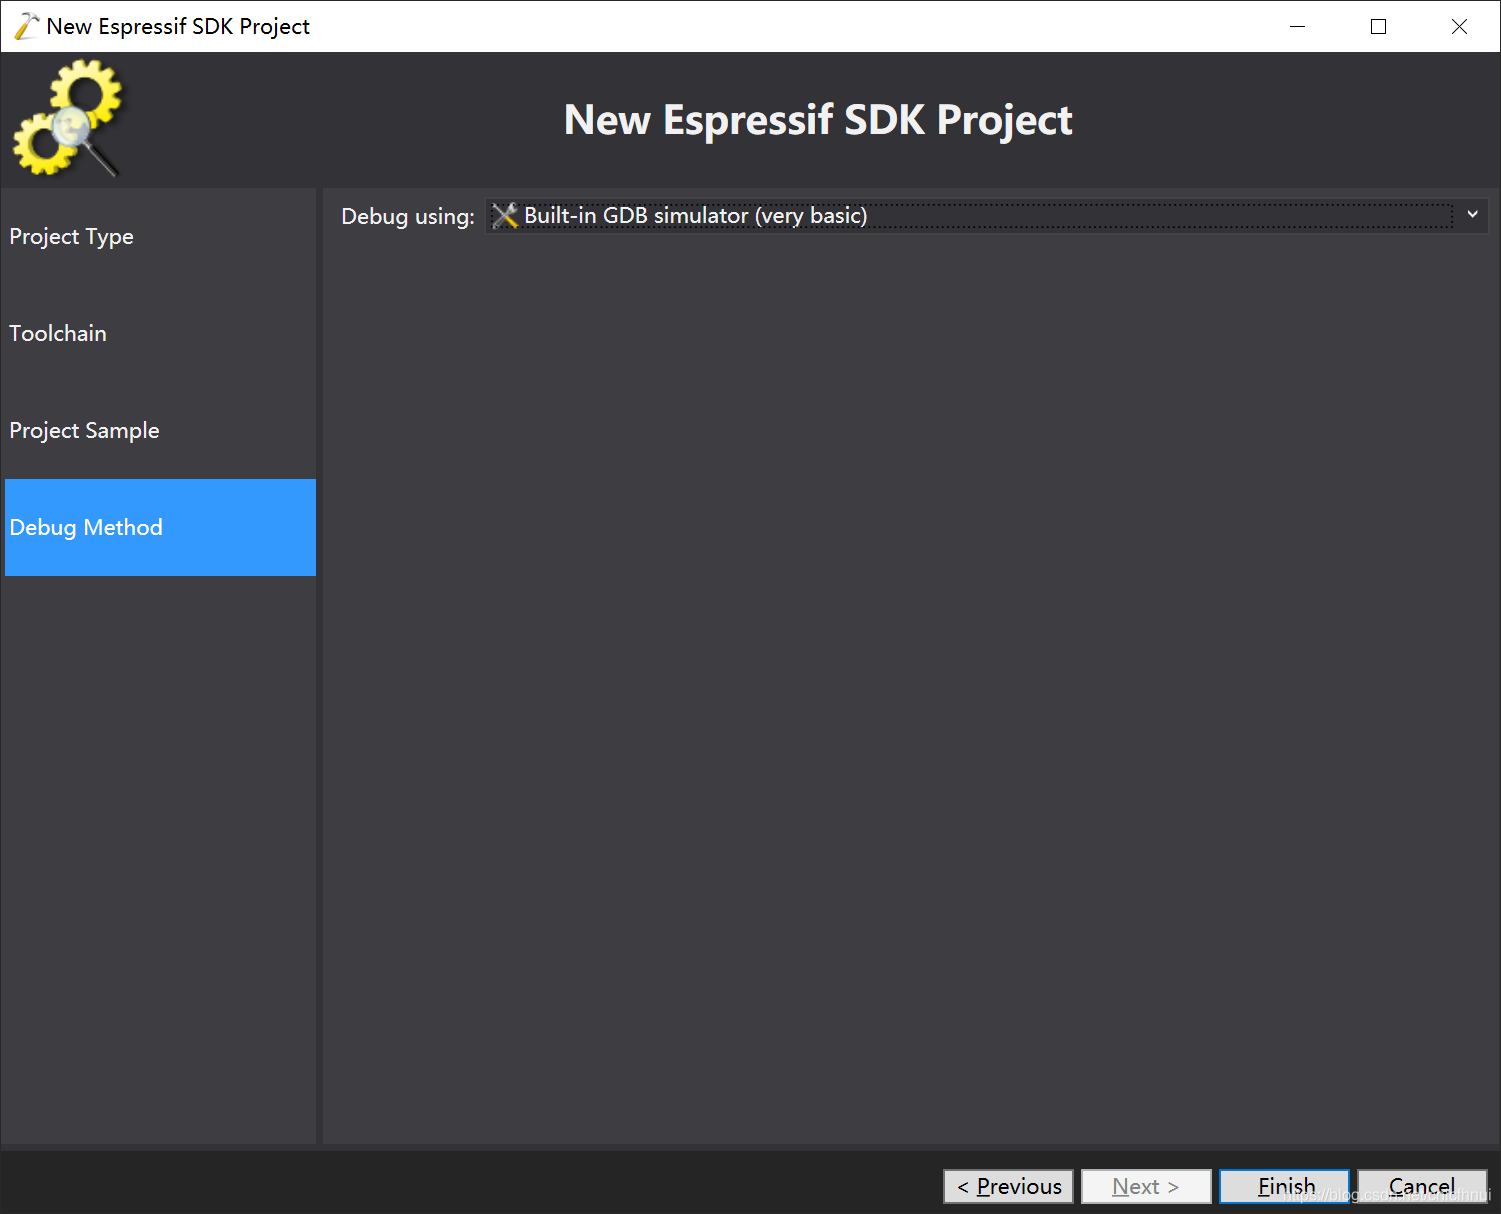
Task: Click the Finish button to create project
Action: pos(1284,1186)
